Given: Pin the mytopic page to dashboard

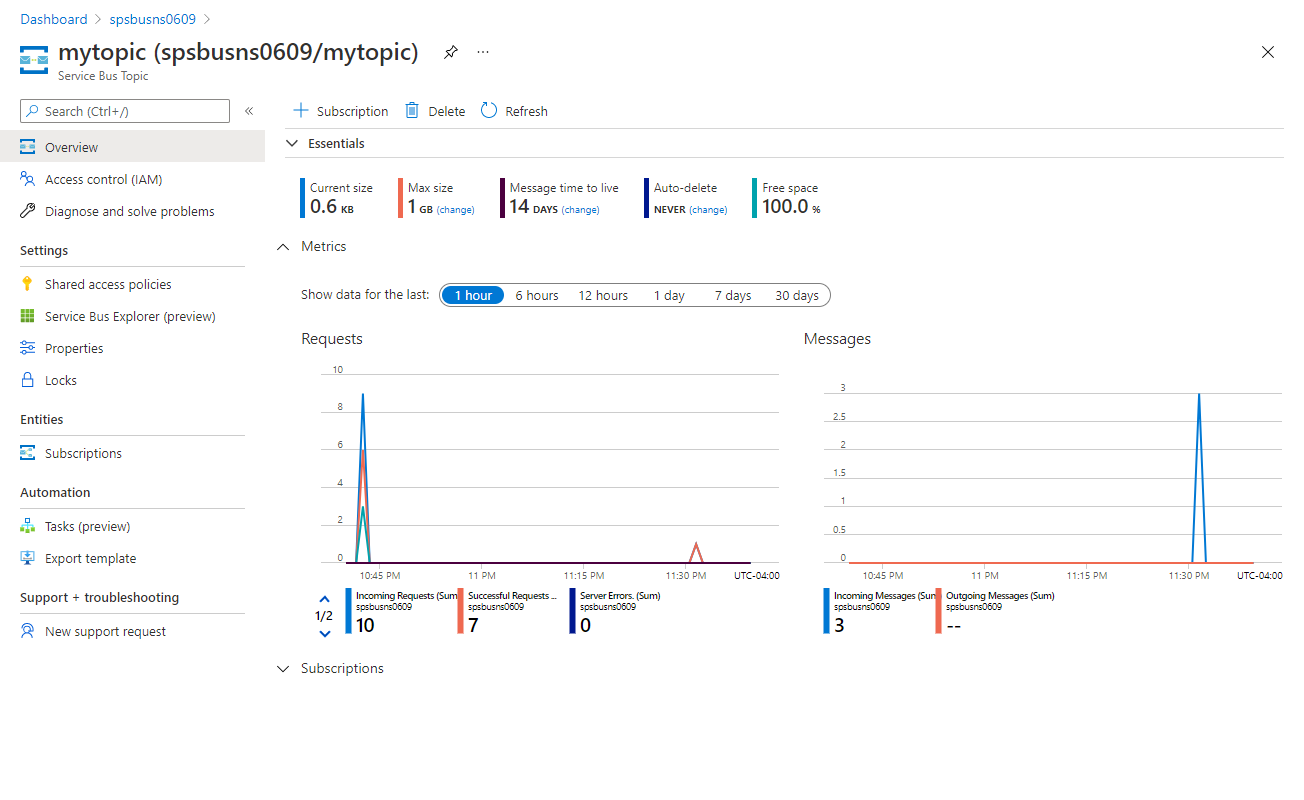Looking at the screenshot, I should pos(451,52).
